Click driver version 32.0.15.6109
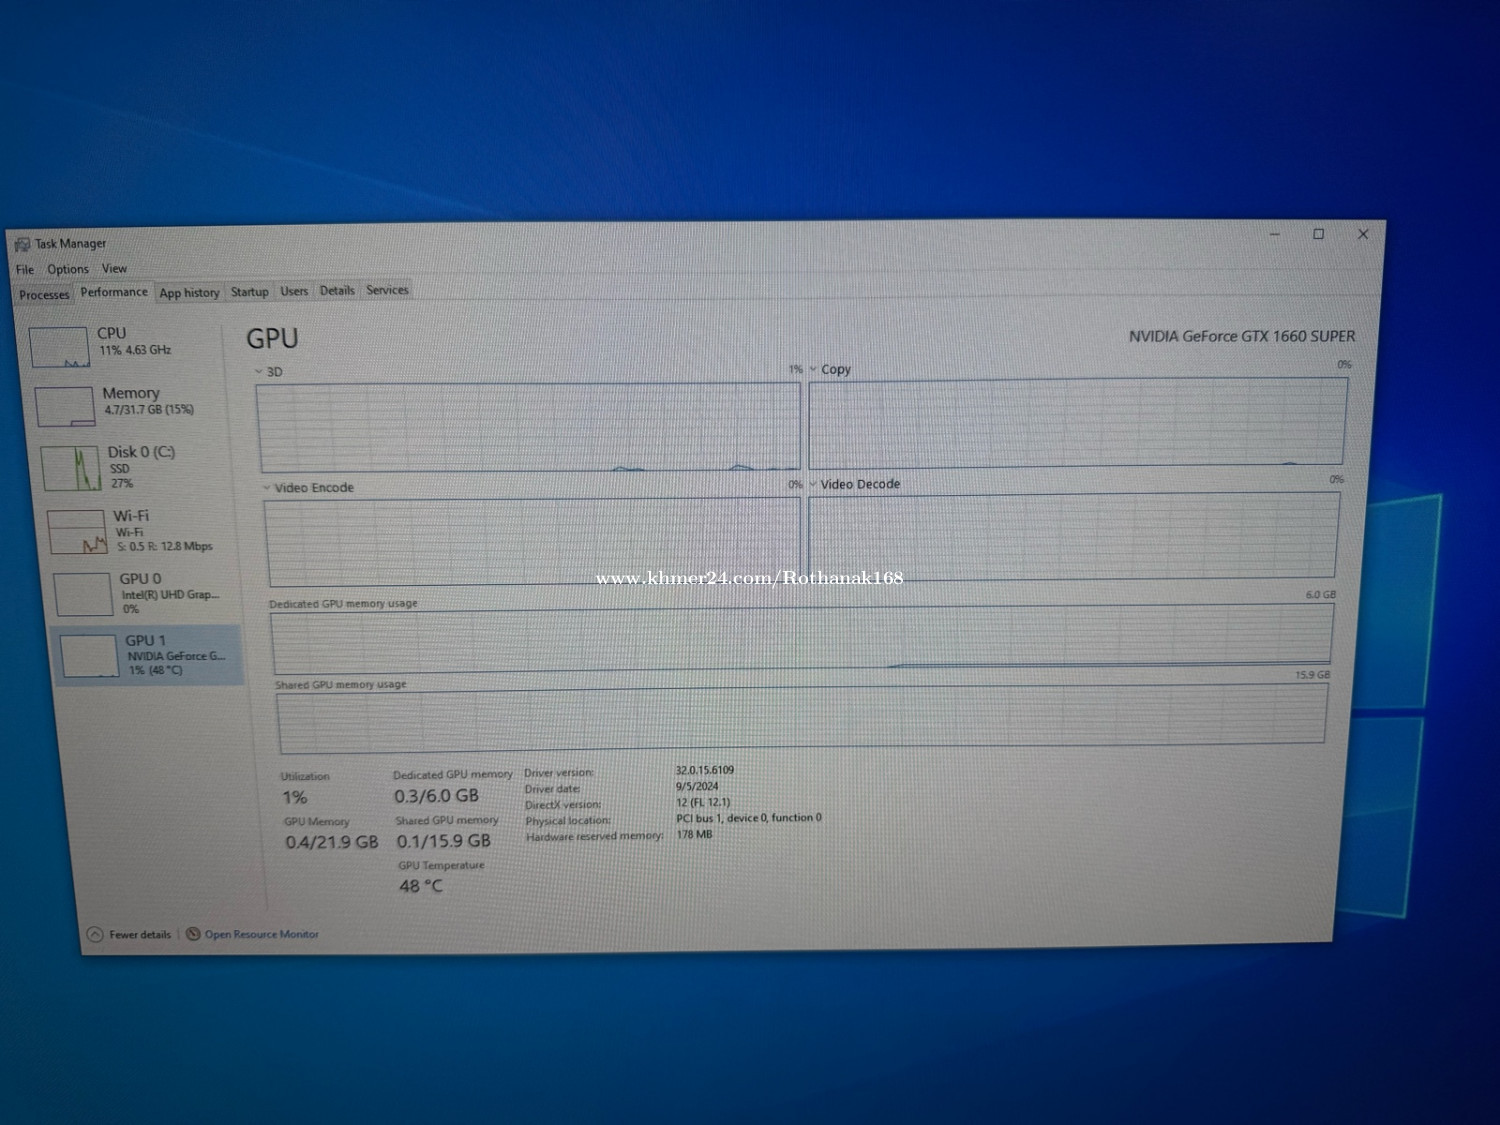 705,770
